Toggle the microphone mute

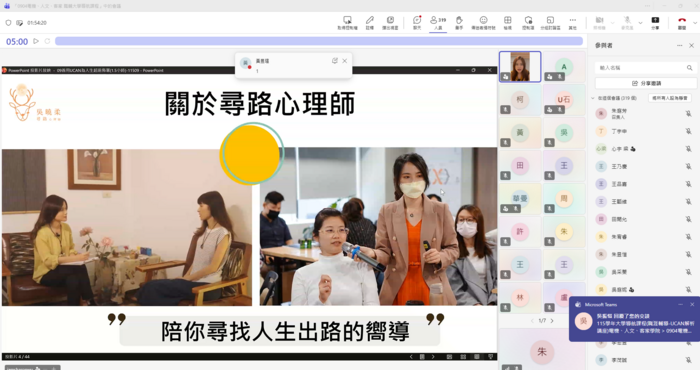click(x=627, y=22)
